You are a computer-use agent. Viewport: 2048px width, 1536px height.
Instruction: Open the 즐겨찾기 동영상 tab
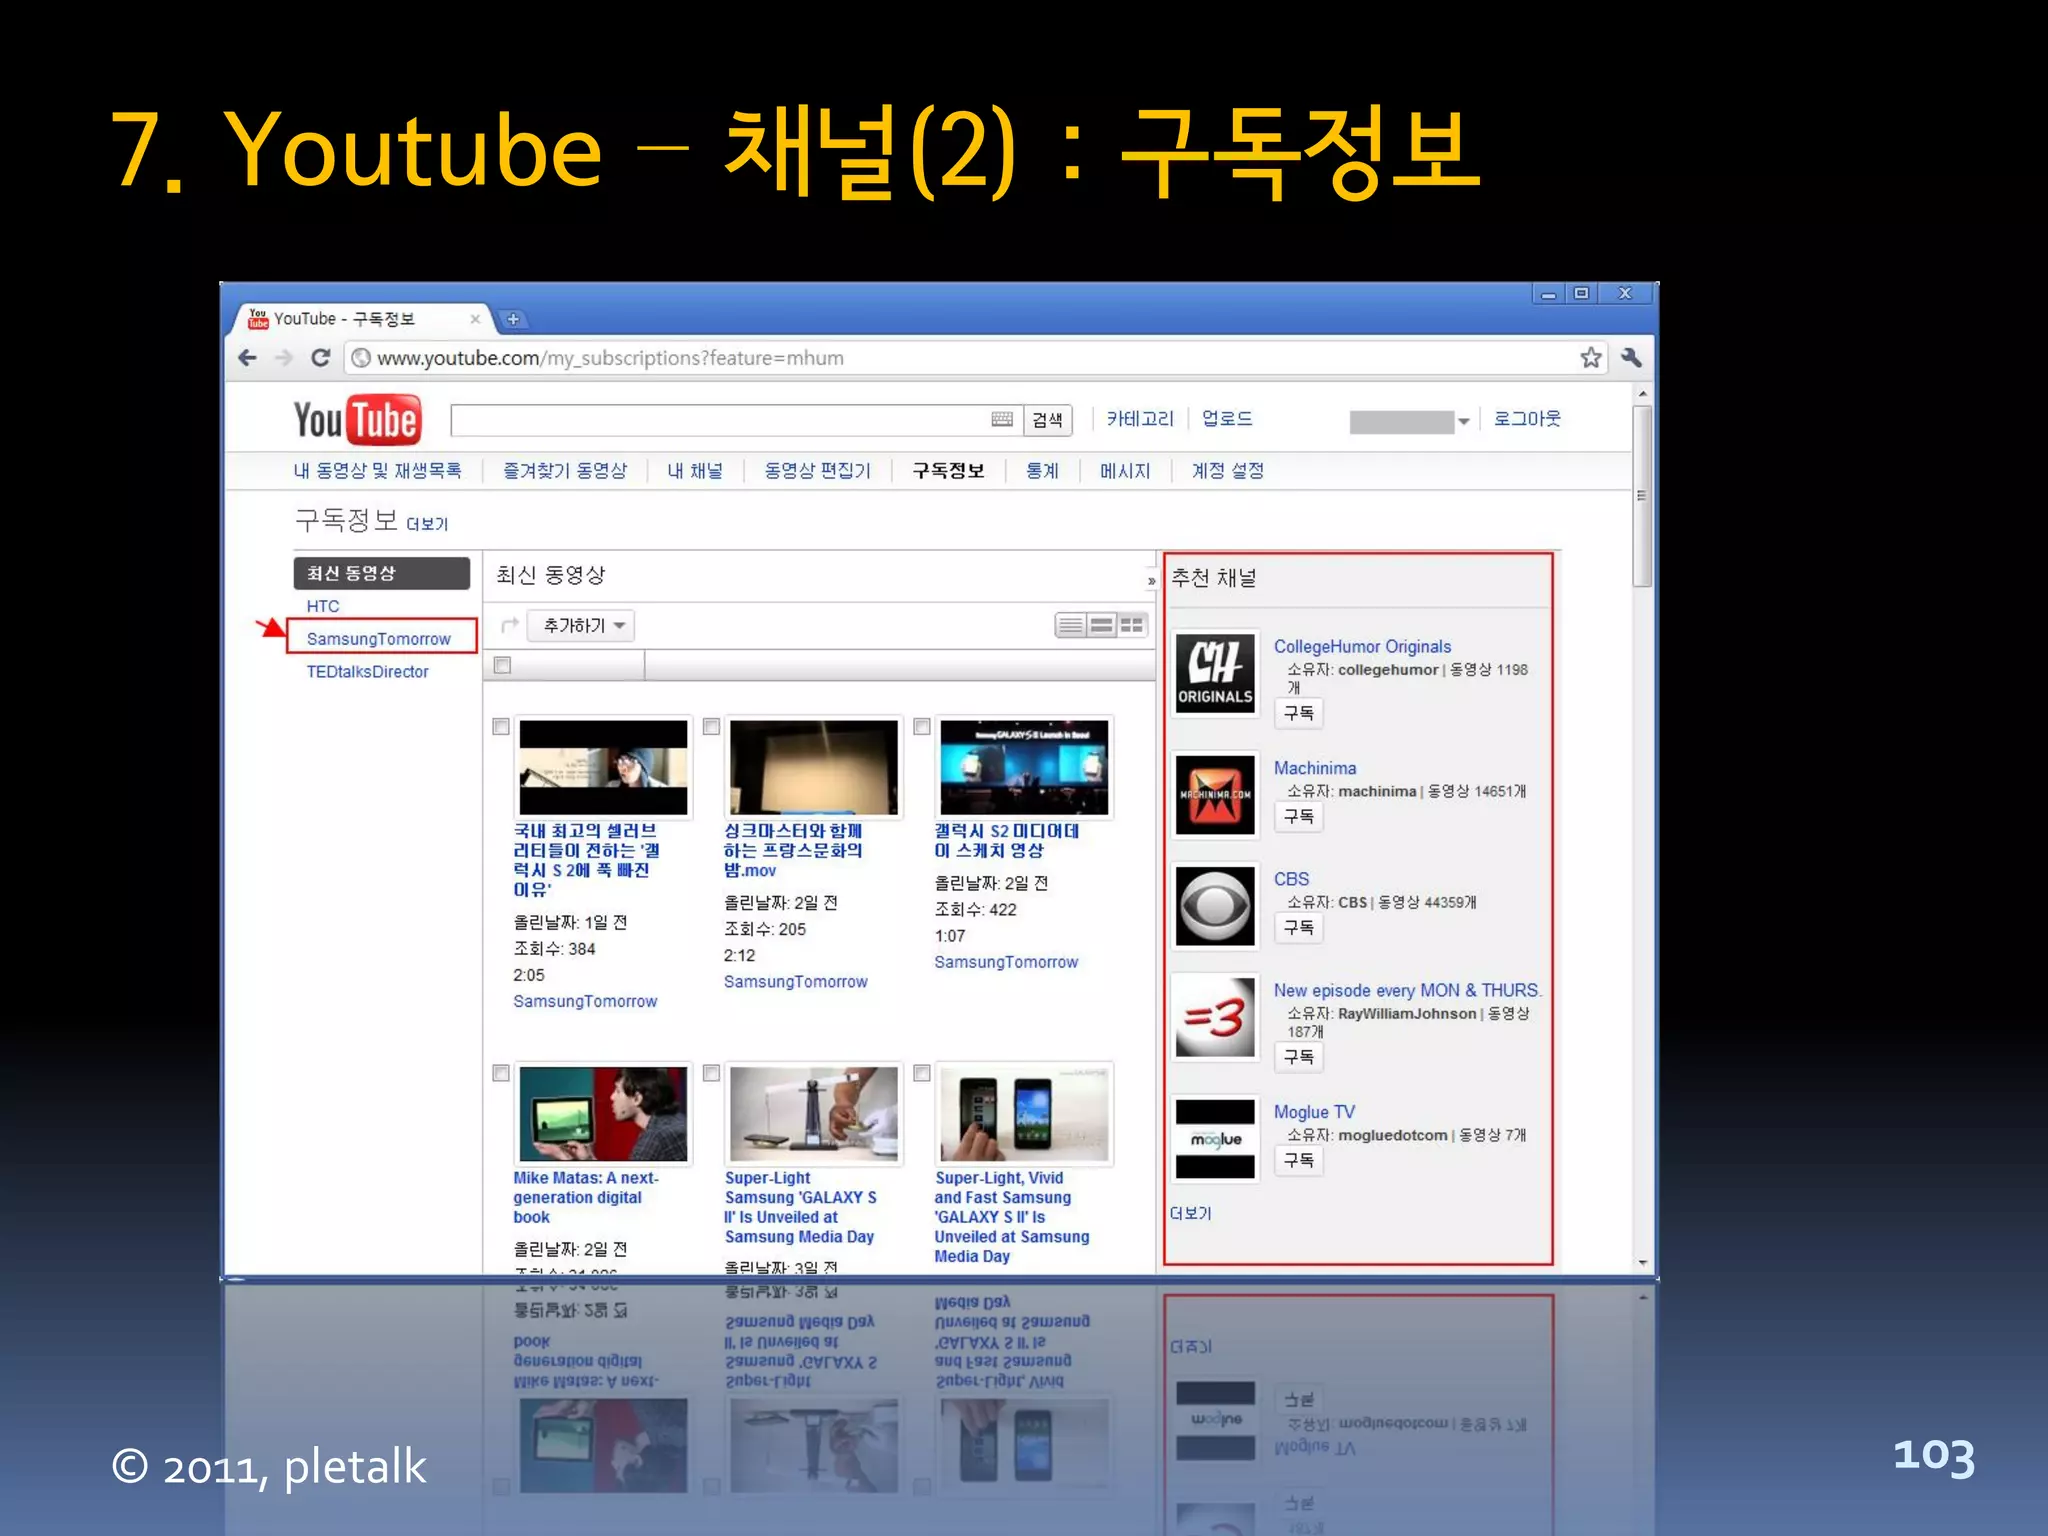point(565,470)
